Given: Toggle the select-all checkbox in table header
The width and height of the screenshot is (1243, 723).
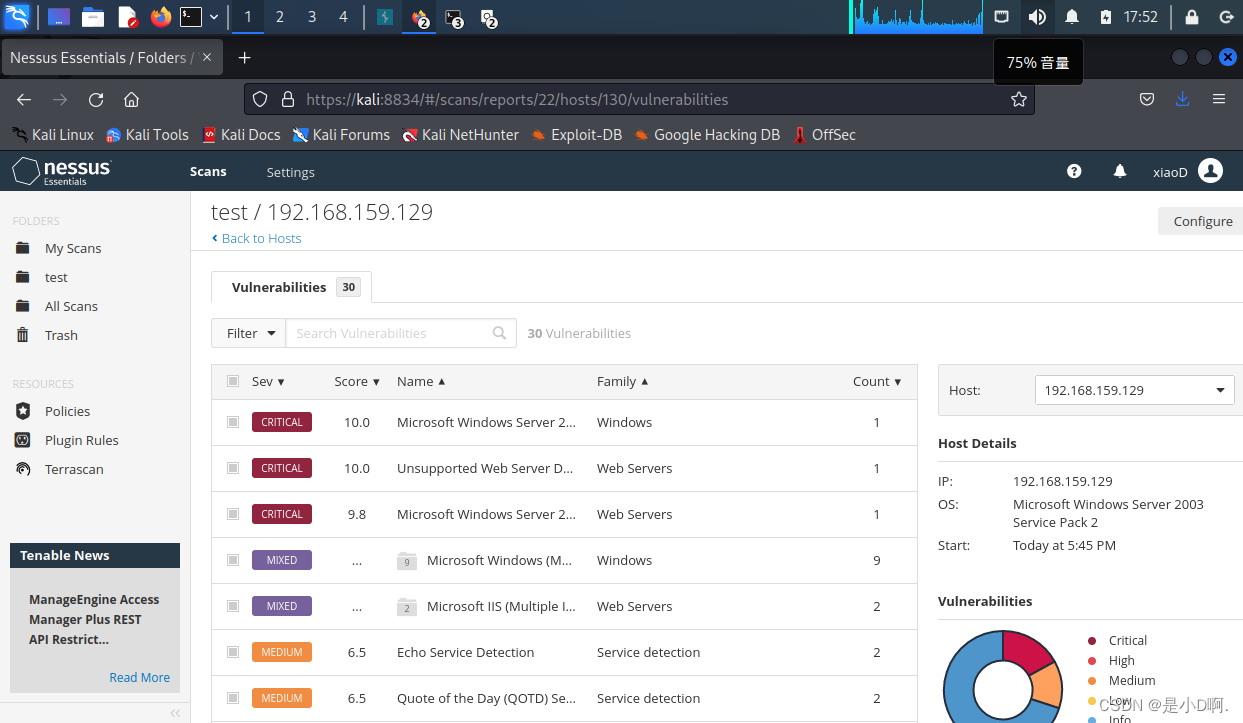Looking at the screenshot, I should pos(233,381).
